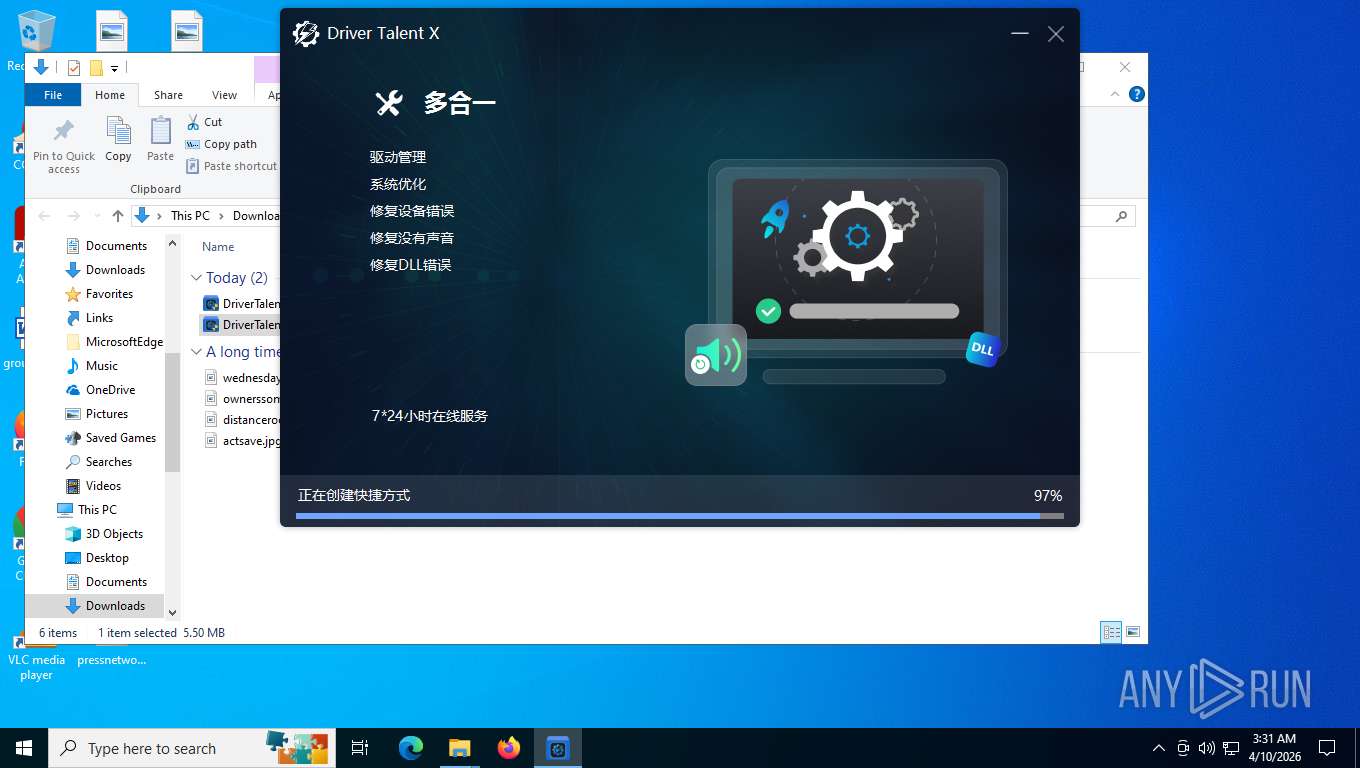Click the 修复没有声音 feature text
Screen dimensions: 1360x768
412,238
